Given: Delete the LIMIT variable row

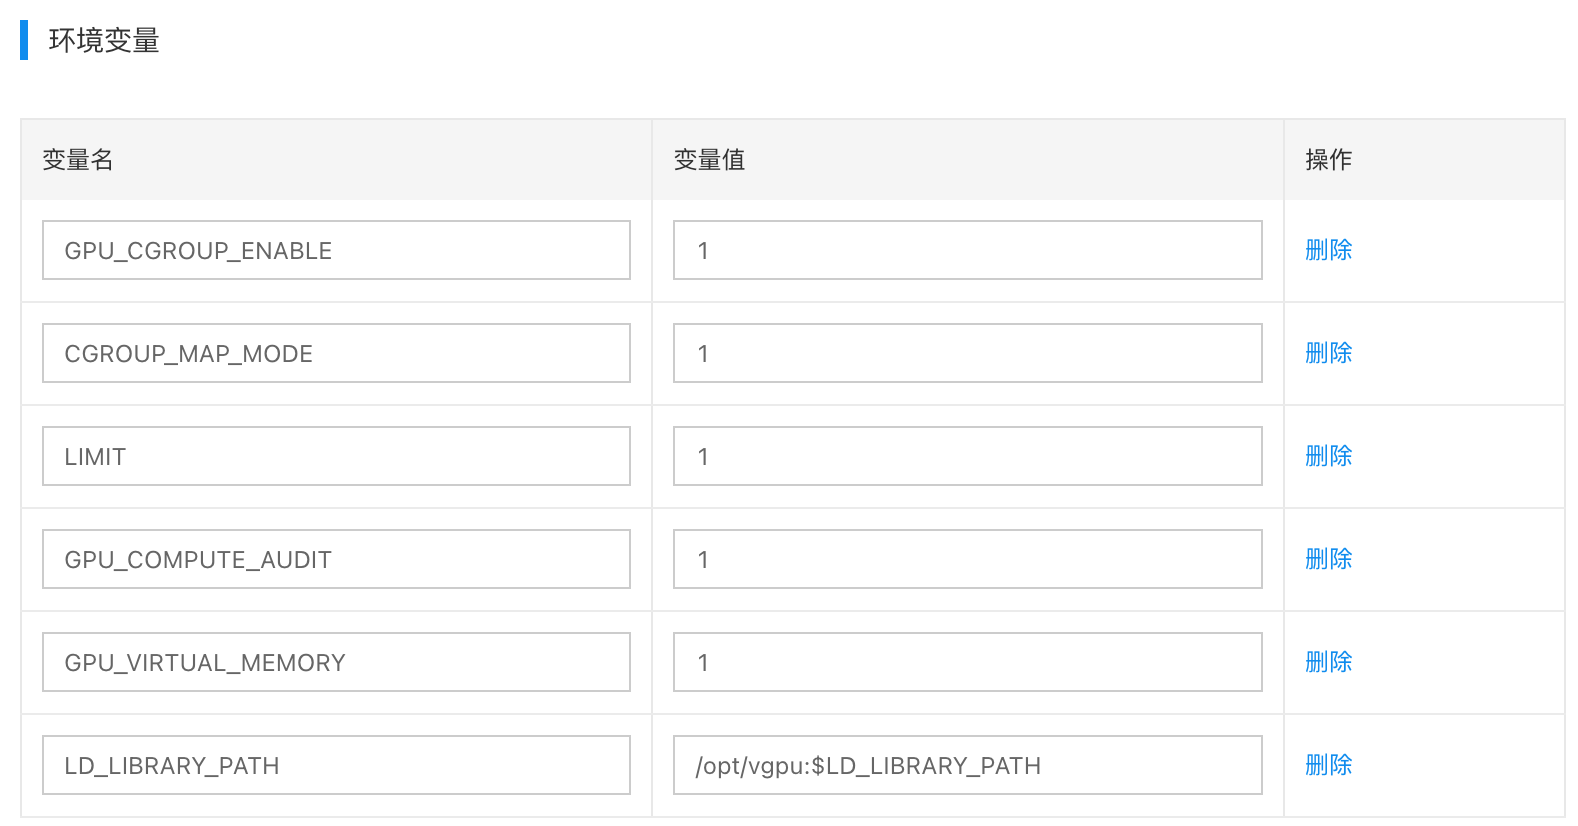Looking at the screenshot, I should coord(1328,456).
